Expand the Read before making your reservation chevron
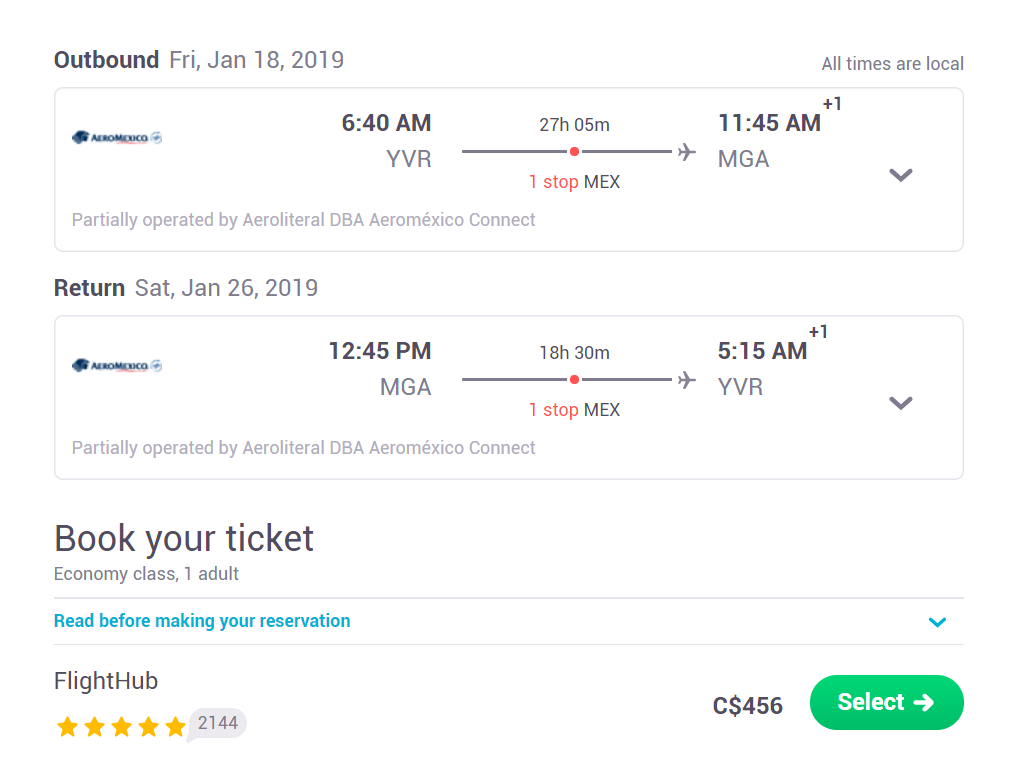 coord(937,622)
